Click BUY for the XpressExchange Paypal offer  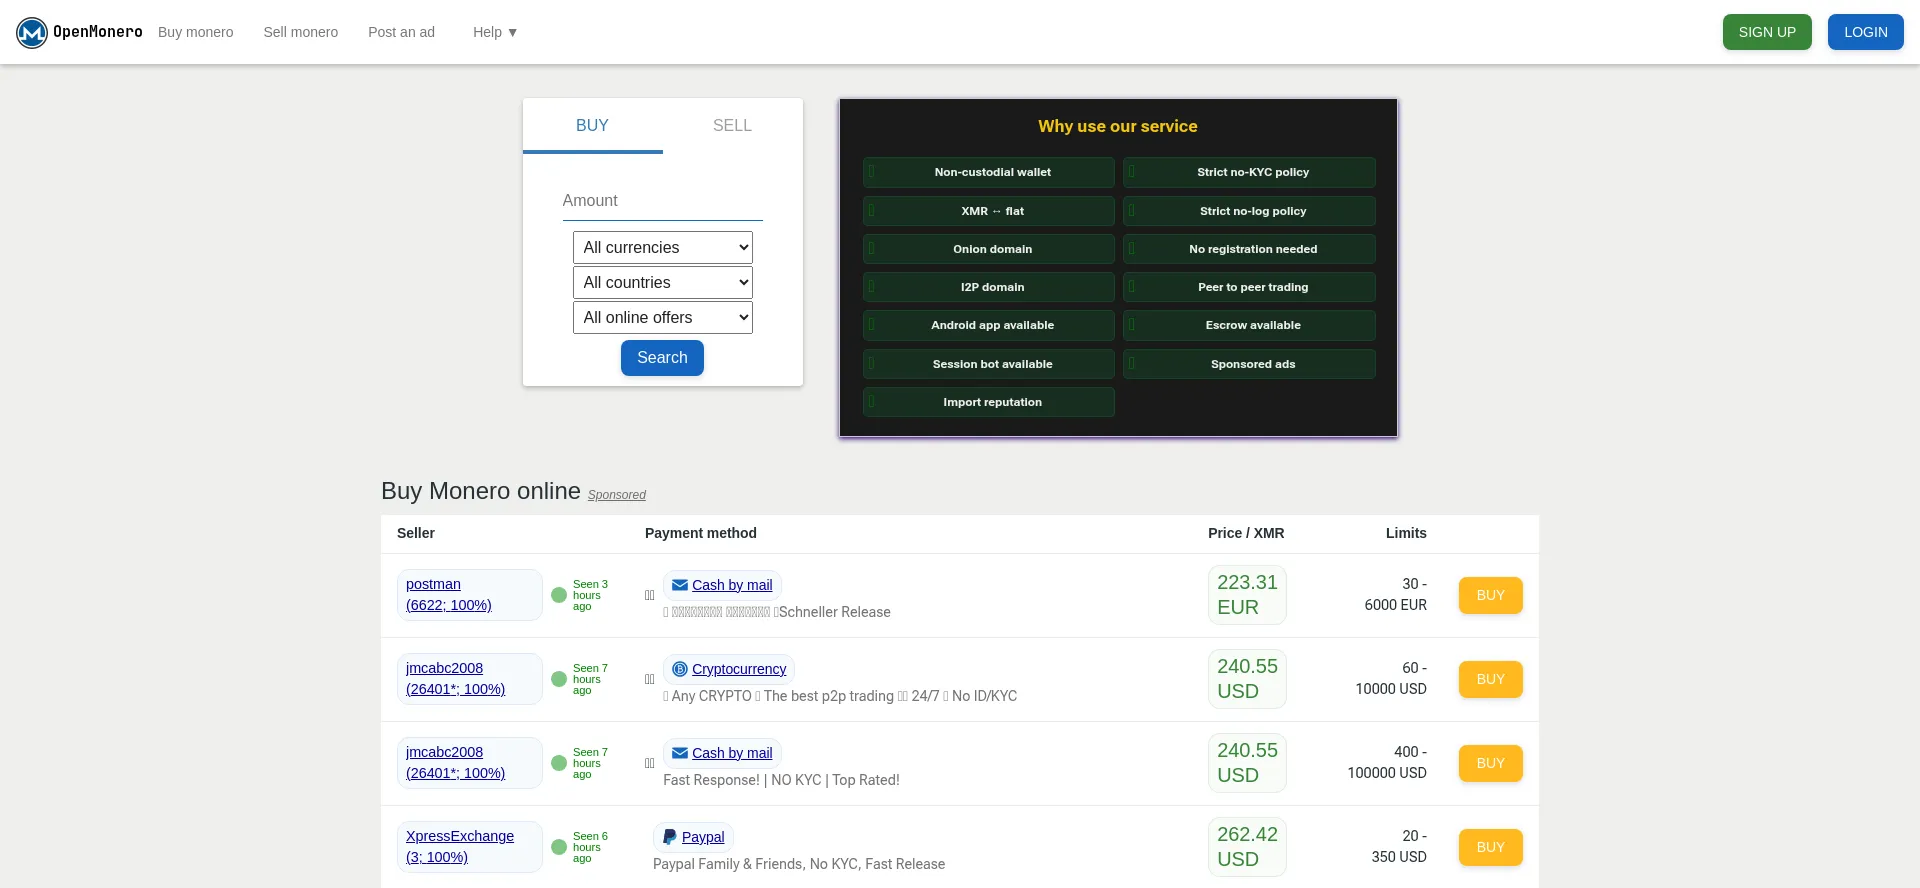point(1491,847)
